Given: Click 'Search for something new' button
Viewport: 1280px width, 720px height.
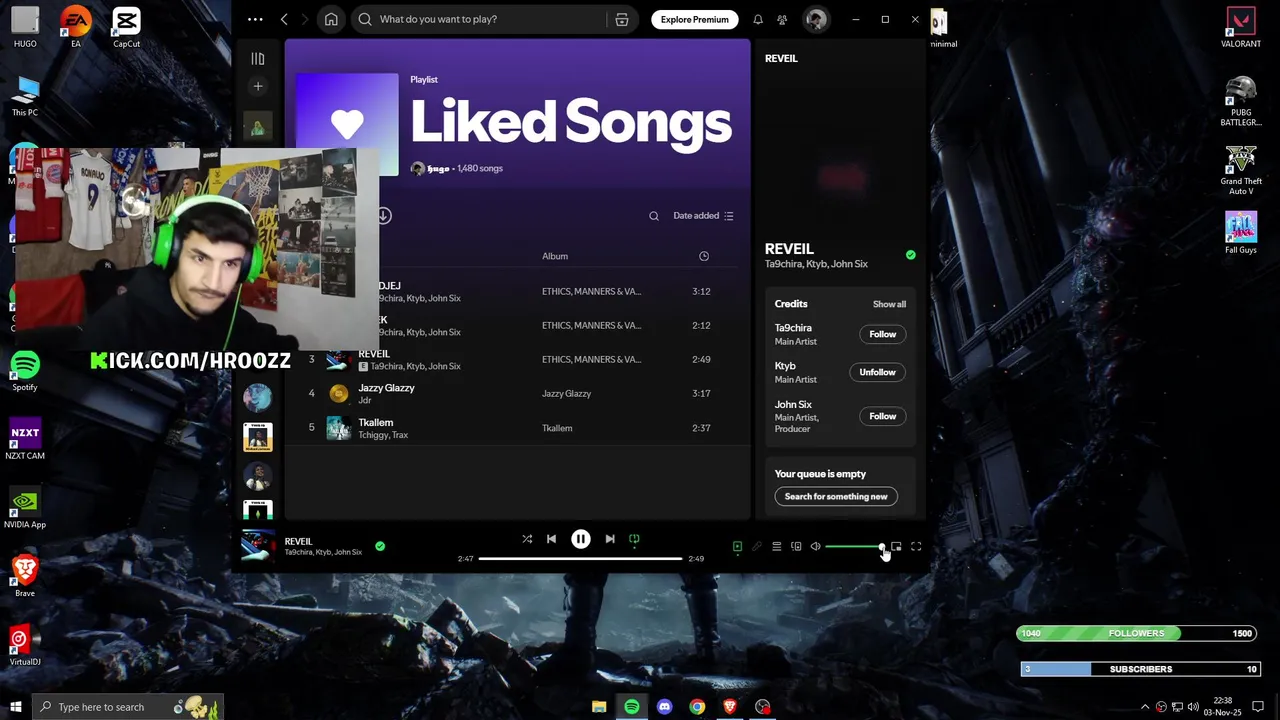Looking at the screenshot, I should tap(836, 496).
